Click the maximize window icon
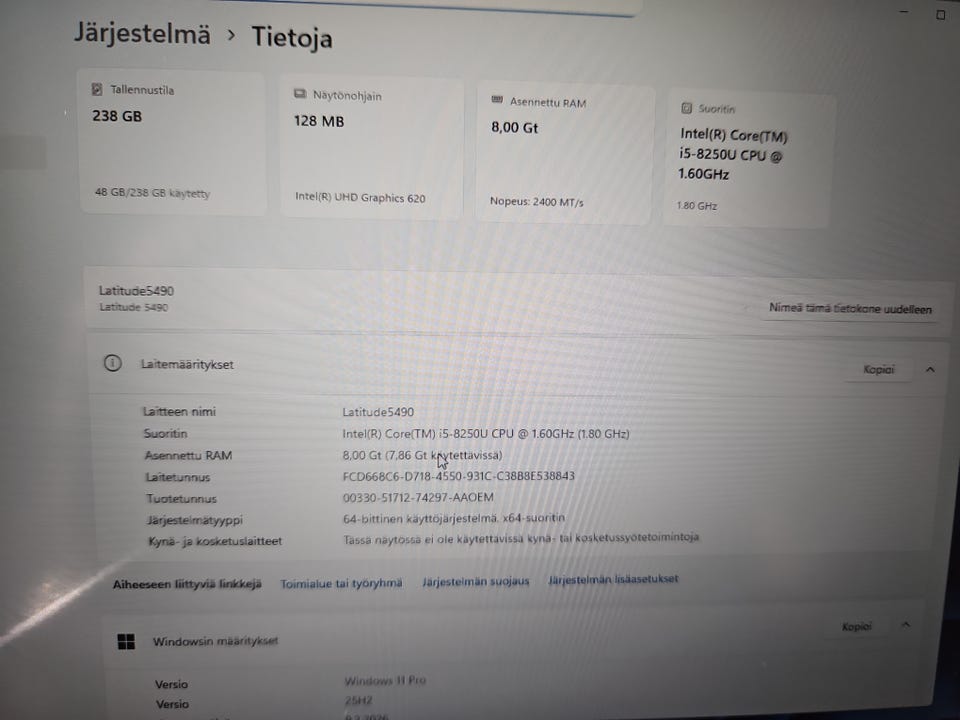Screen dimensions: 960x720 (941, 15)
